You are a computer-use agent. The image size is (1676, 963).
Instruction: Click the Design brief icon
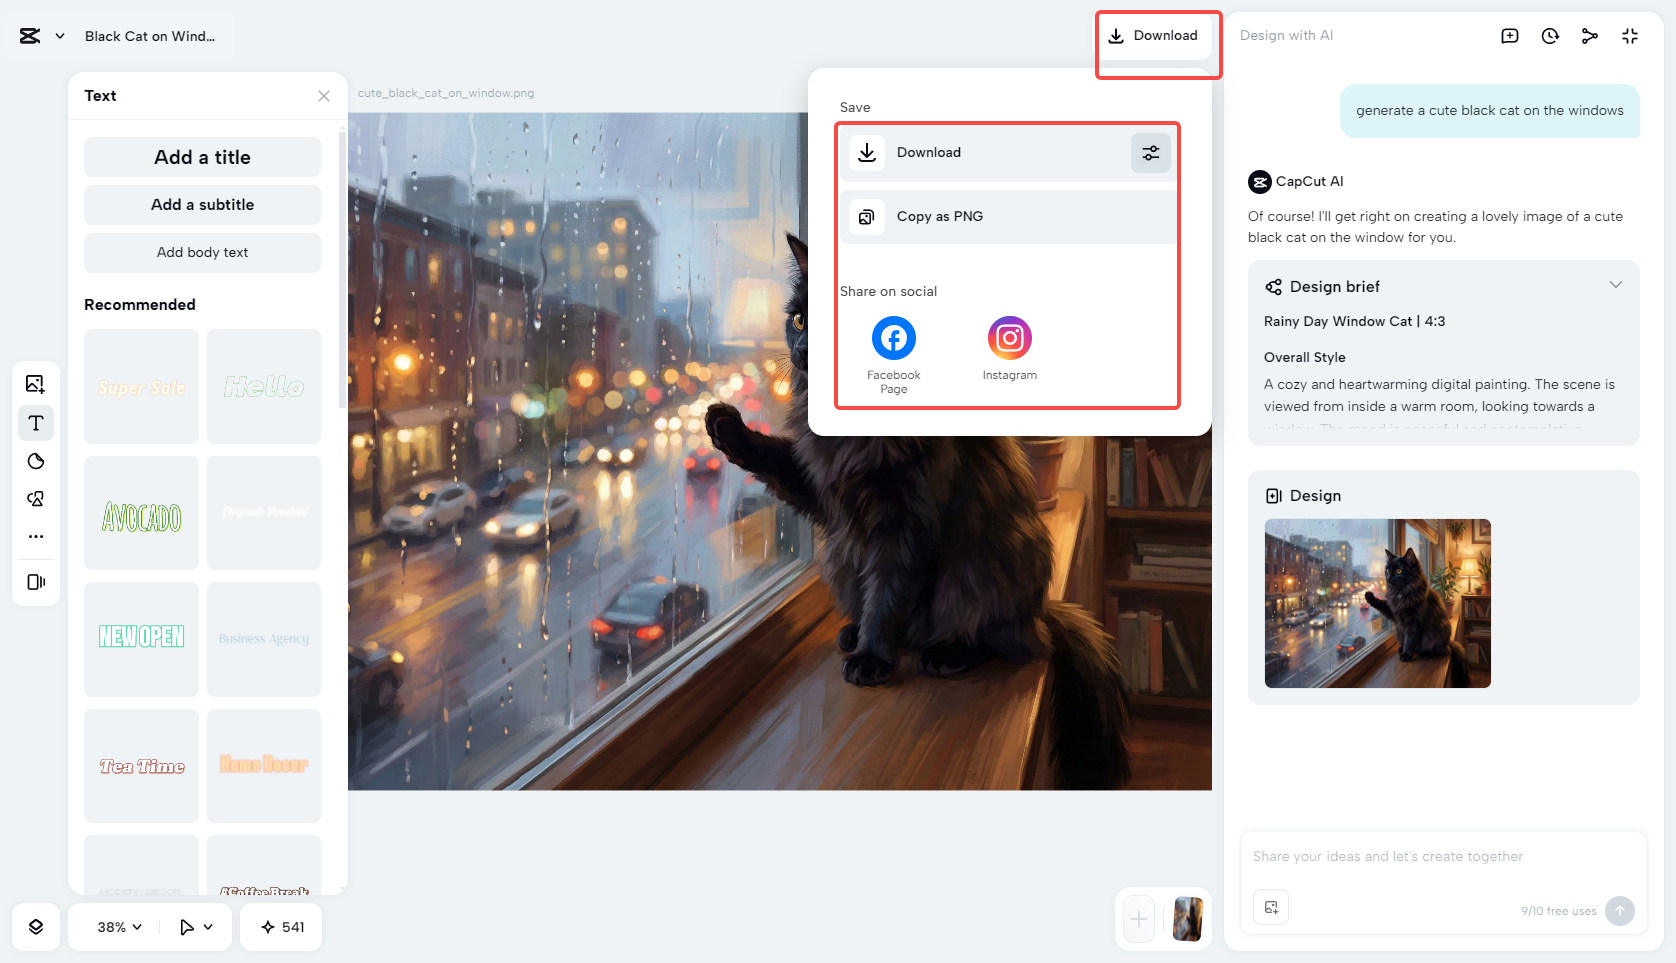[x=1273, y=287]
